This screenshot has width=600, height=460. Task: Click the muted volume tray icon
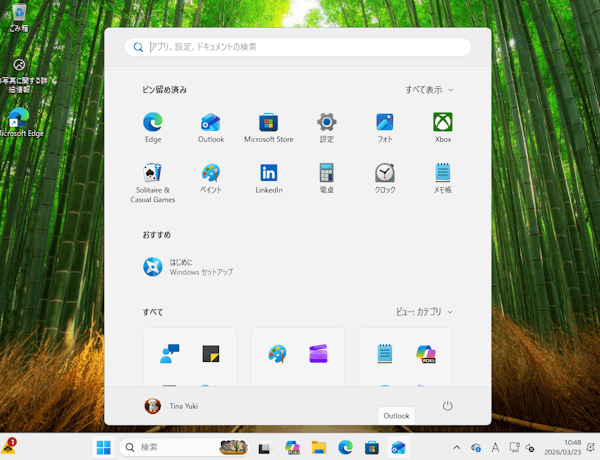[530, 447]
